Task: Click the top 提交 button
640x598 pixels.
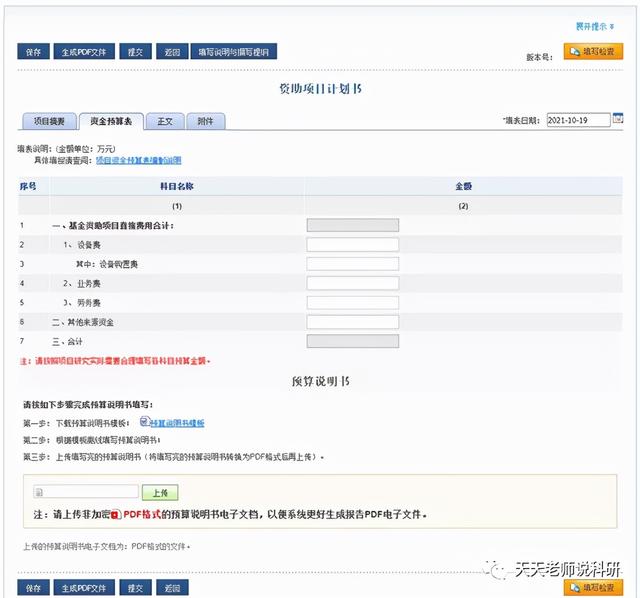Action: 136,52
